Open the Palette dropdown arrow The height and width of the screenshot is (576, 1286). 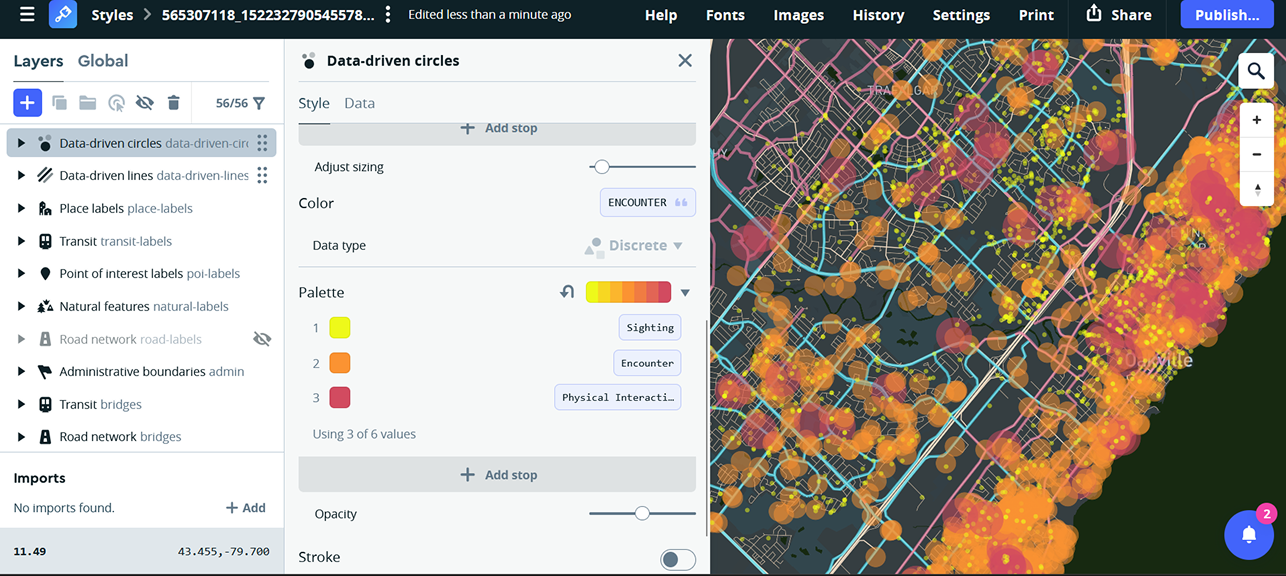coord(685,291)
